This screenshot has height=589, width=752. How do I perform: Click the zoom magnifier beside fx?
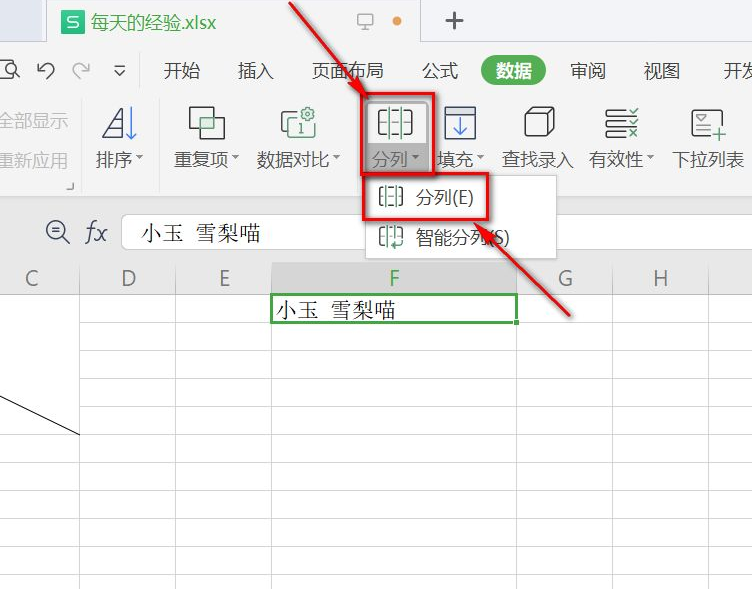pos(57,232)
